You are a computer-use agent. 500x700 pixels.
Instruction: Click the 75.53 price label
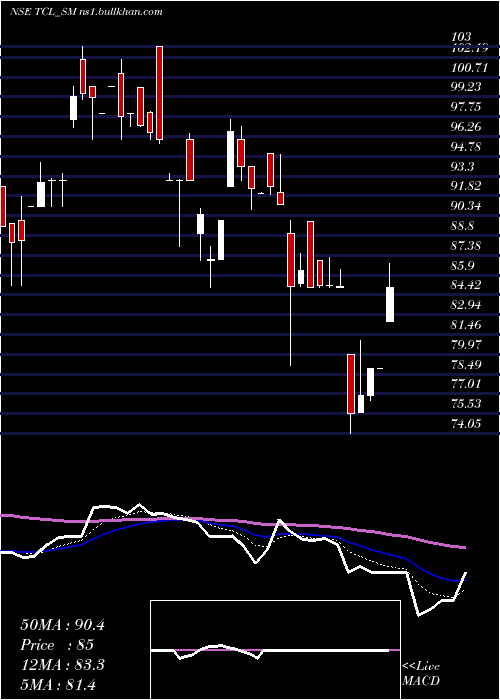click(x=467, y=404)
